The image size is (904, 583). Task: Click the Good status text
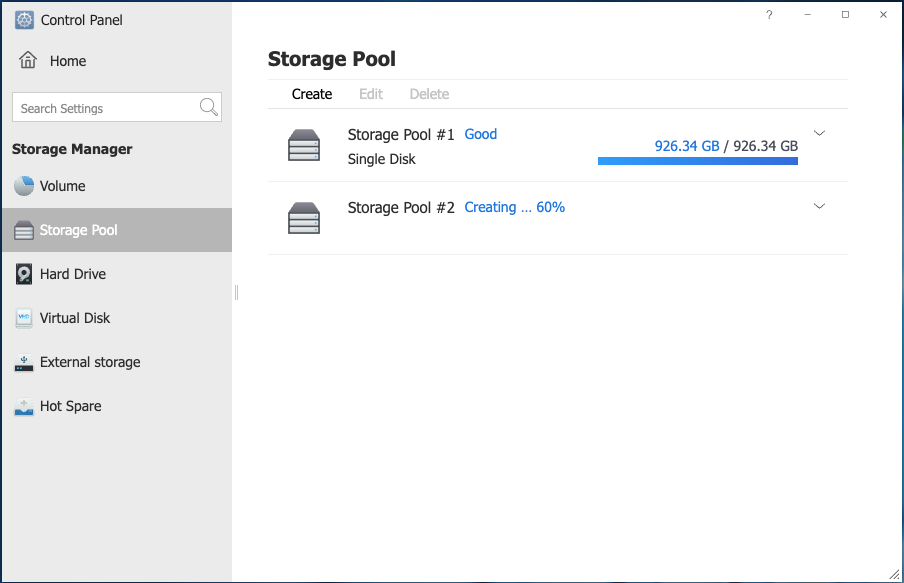pos(480,134)
